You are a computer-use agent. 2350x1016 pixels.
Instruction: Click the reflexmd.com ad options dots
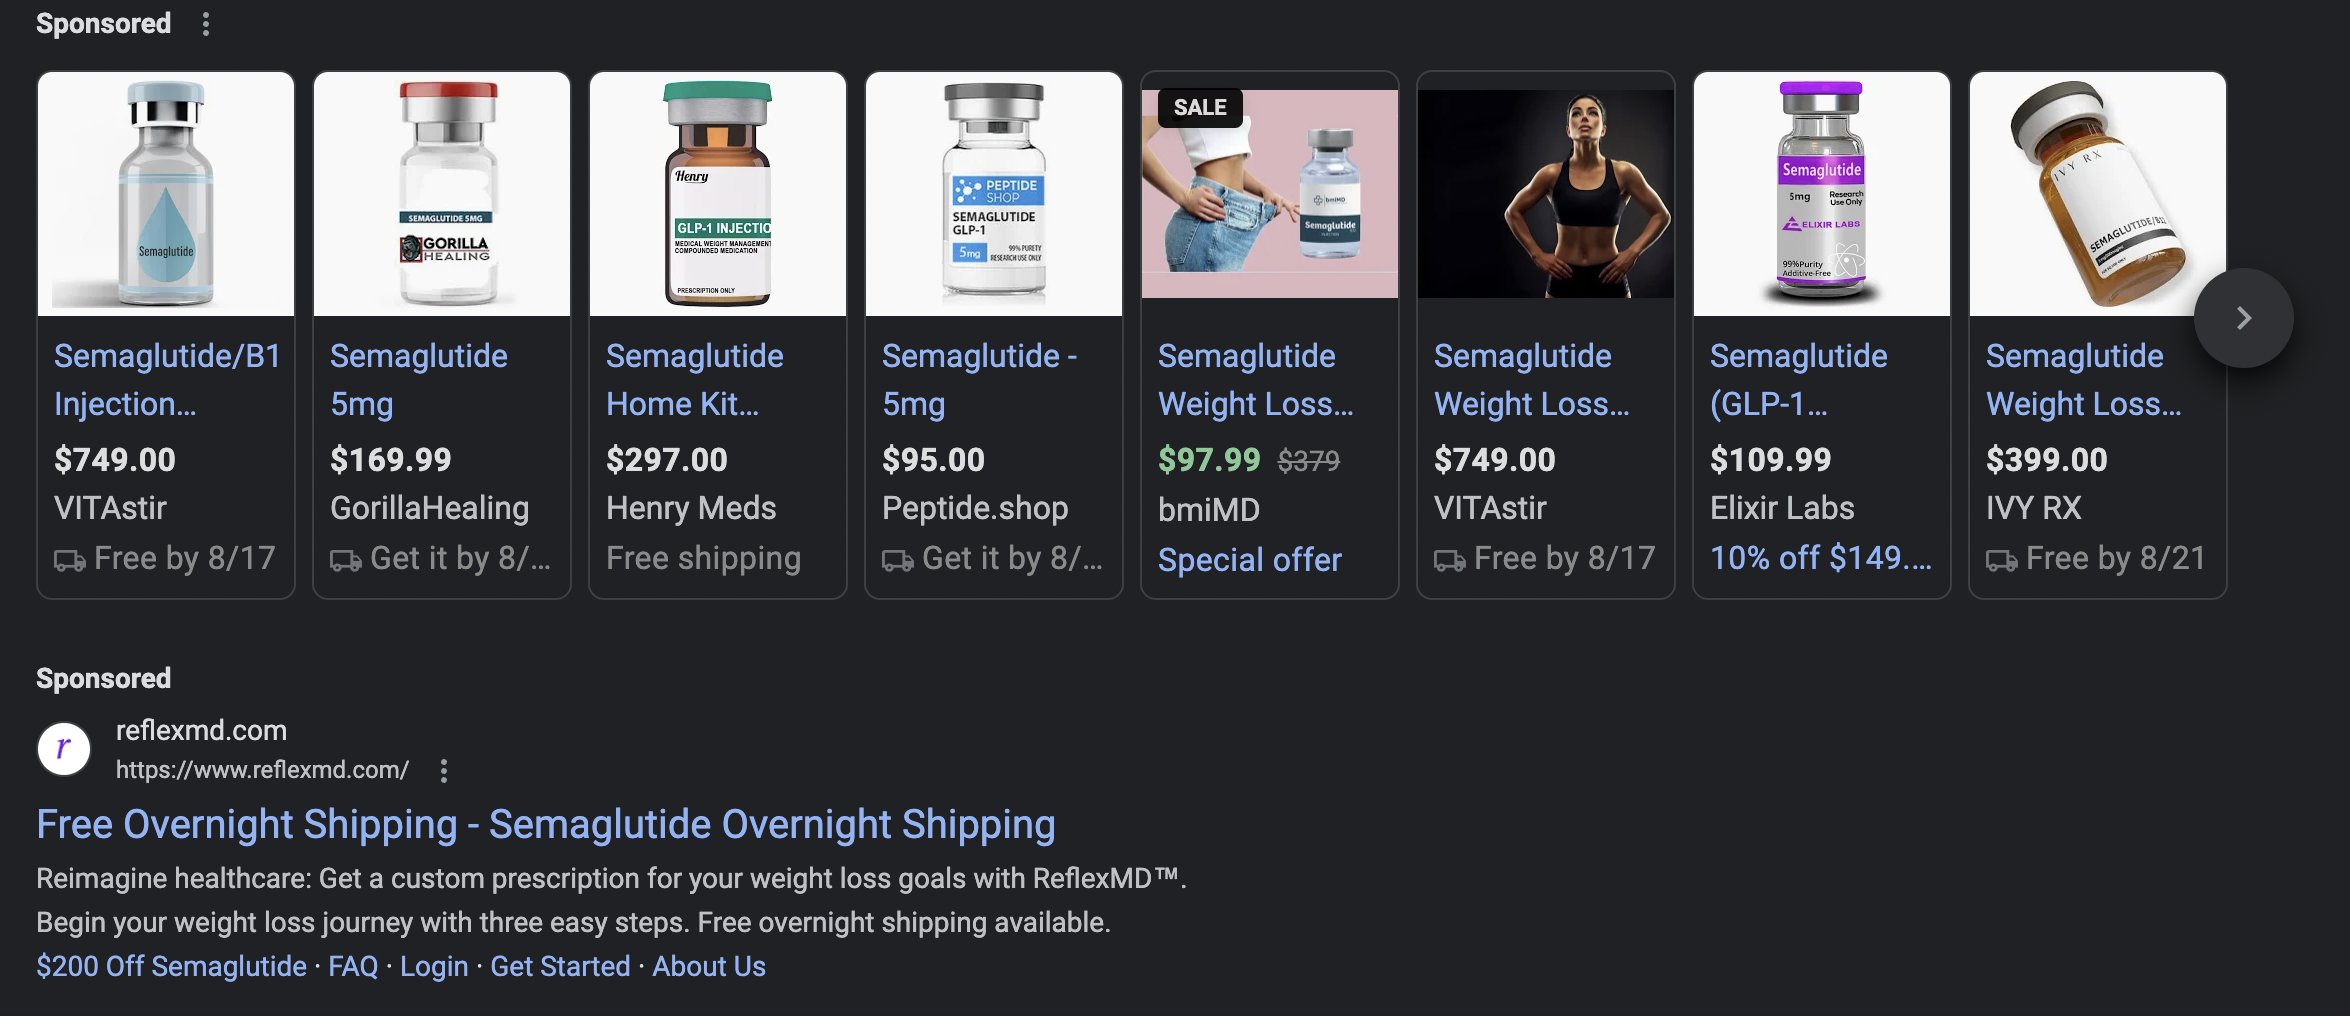[x=444, y=770]
